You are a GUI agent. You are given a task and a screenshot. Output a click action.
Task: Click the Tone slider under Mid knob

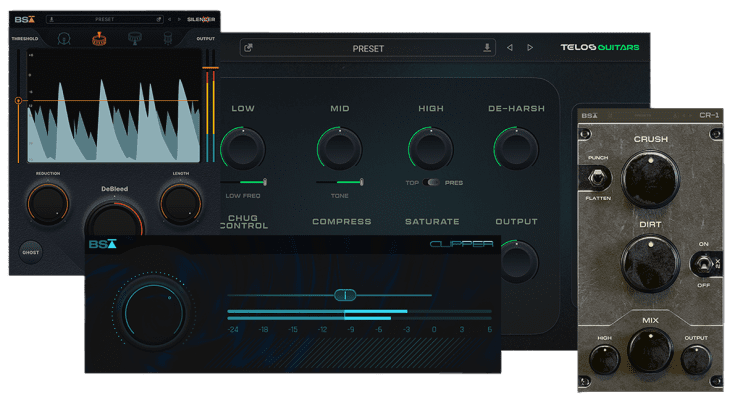360,182
